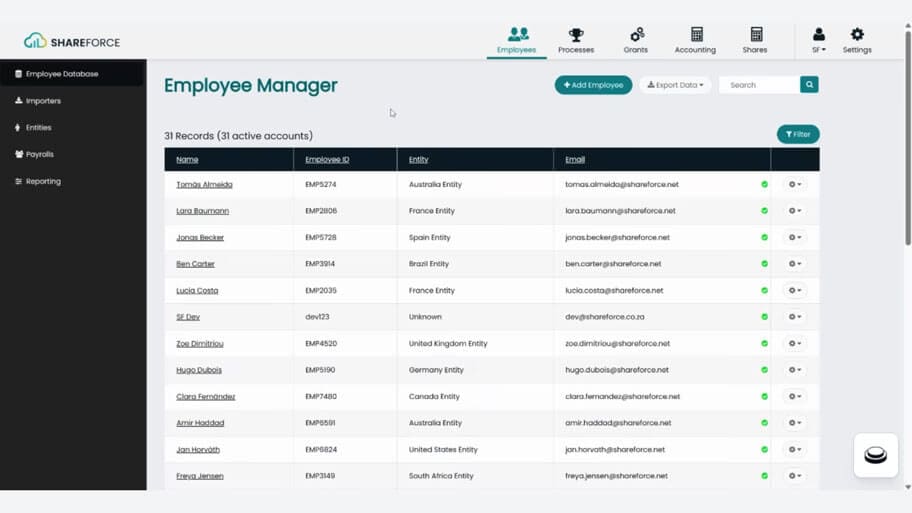Open Zoe Dimitriou's employee record
Screen dimensions: 912x513
[x=200, y=343]
